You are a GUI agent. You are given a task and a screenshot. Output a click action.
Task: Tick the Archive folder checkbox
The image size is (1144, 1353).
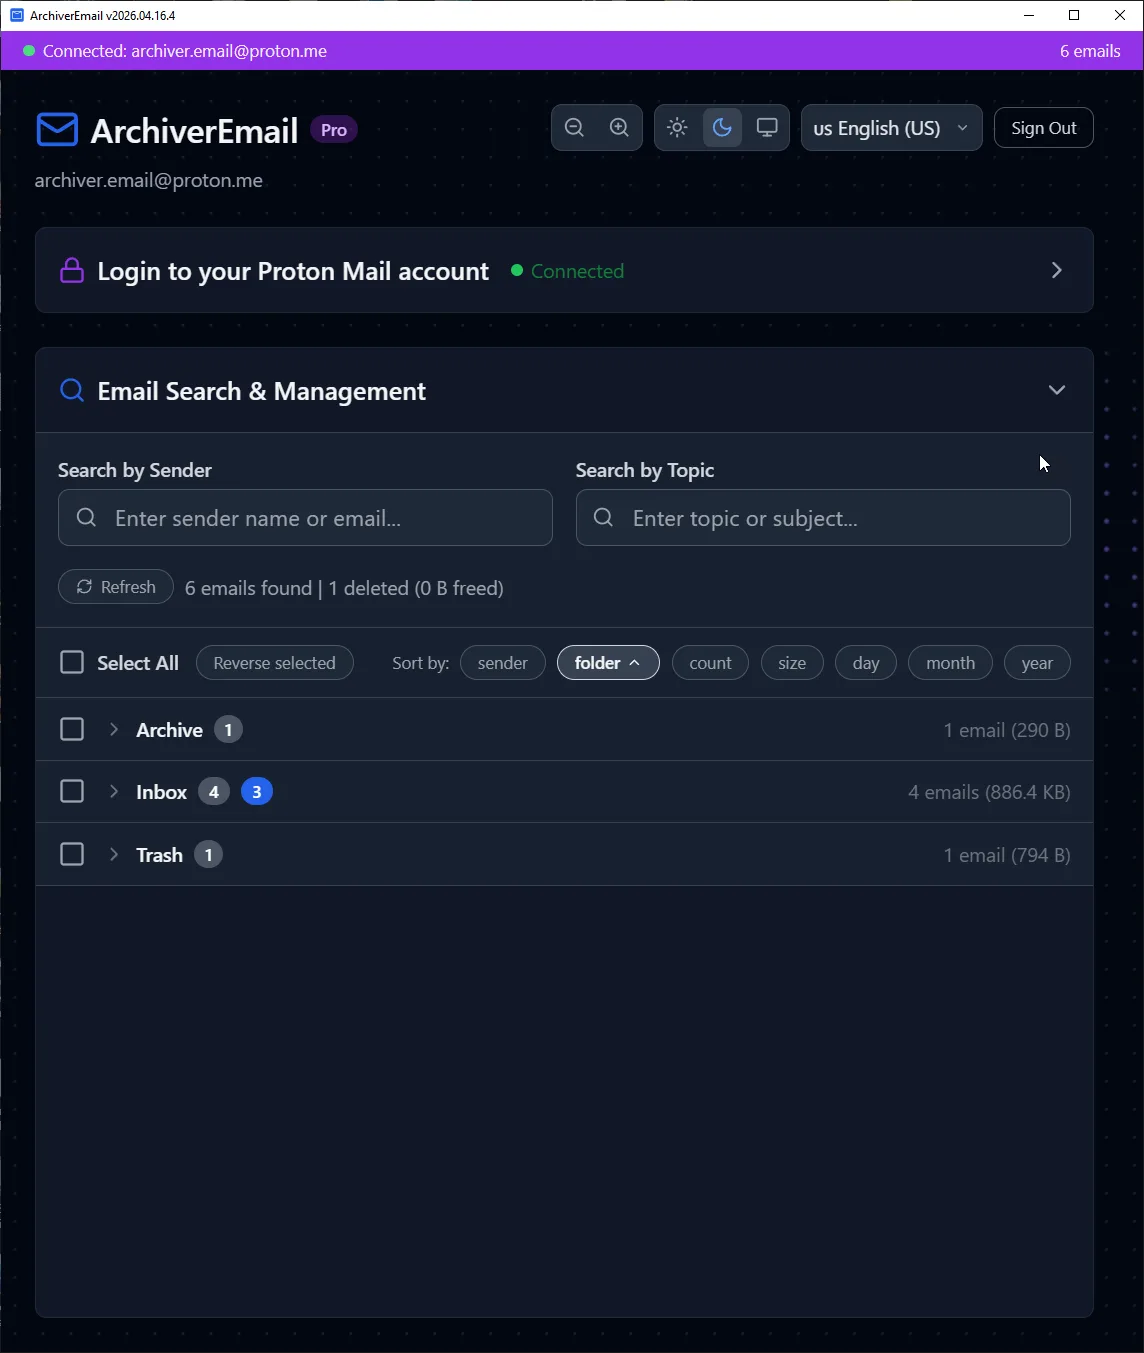(x=72, y=730)
